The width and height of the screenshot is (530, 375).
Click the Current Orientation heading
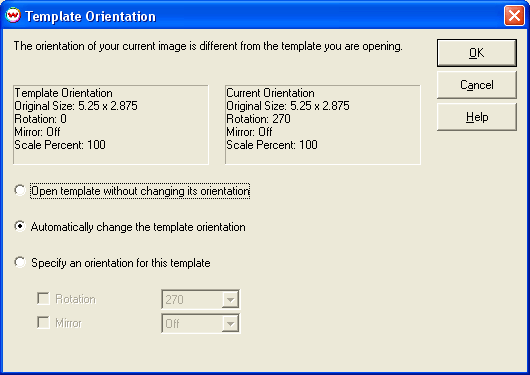270,93
